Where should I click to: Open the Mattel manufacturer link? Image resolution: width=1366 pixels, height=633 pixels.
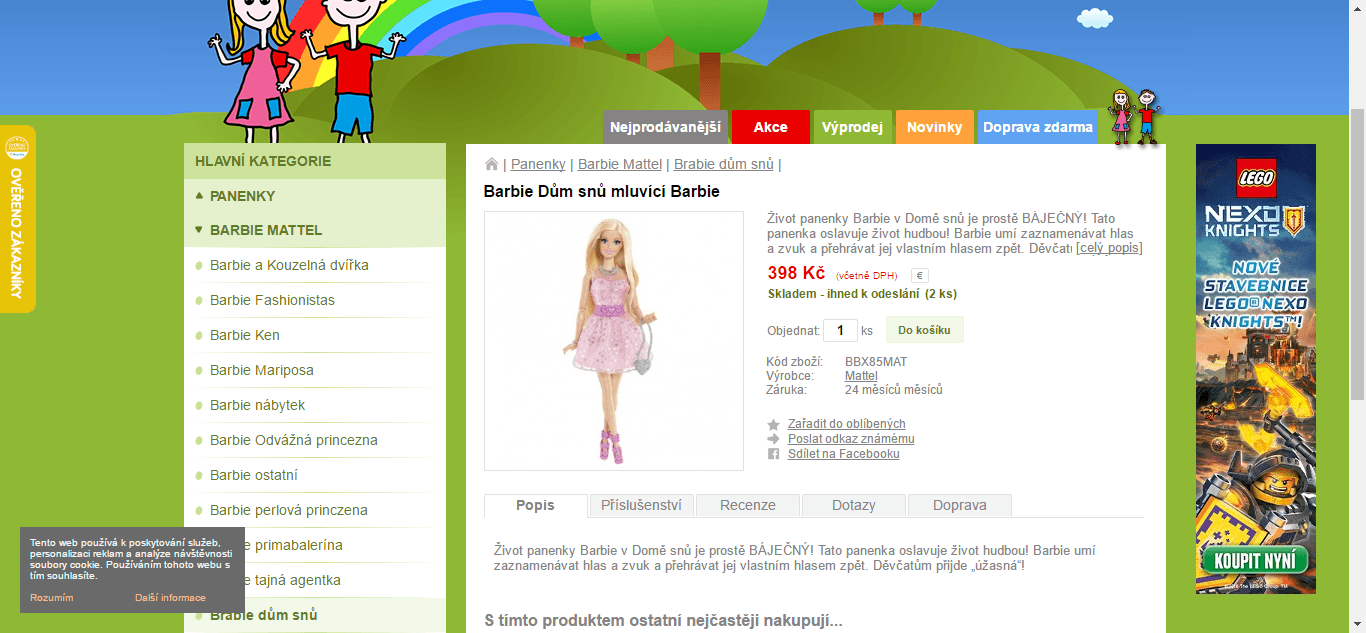pos(861,376)
